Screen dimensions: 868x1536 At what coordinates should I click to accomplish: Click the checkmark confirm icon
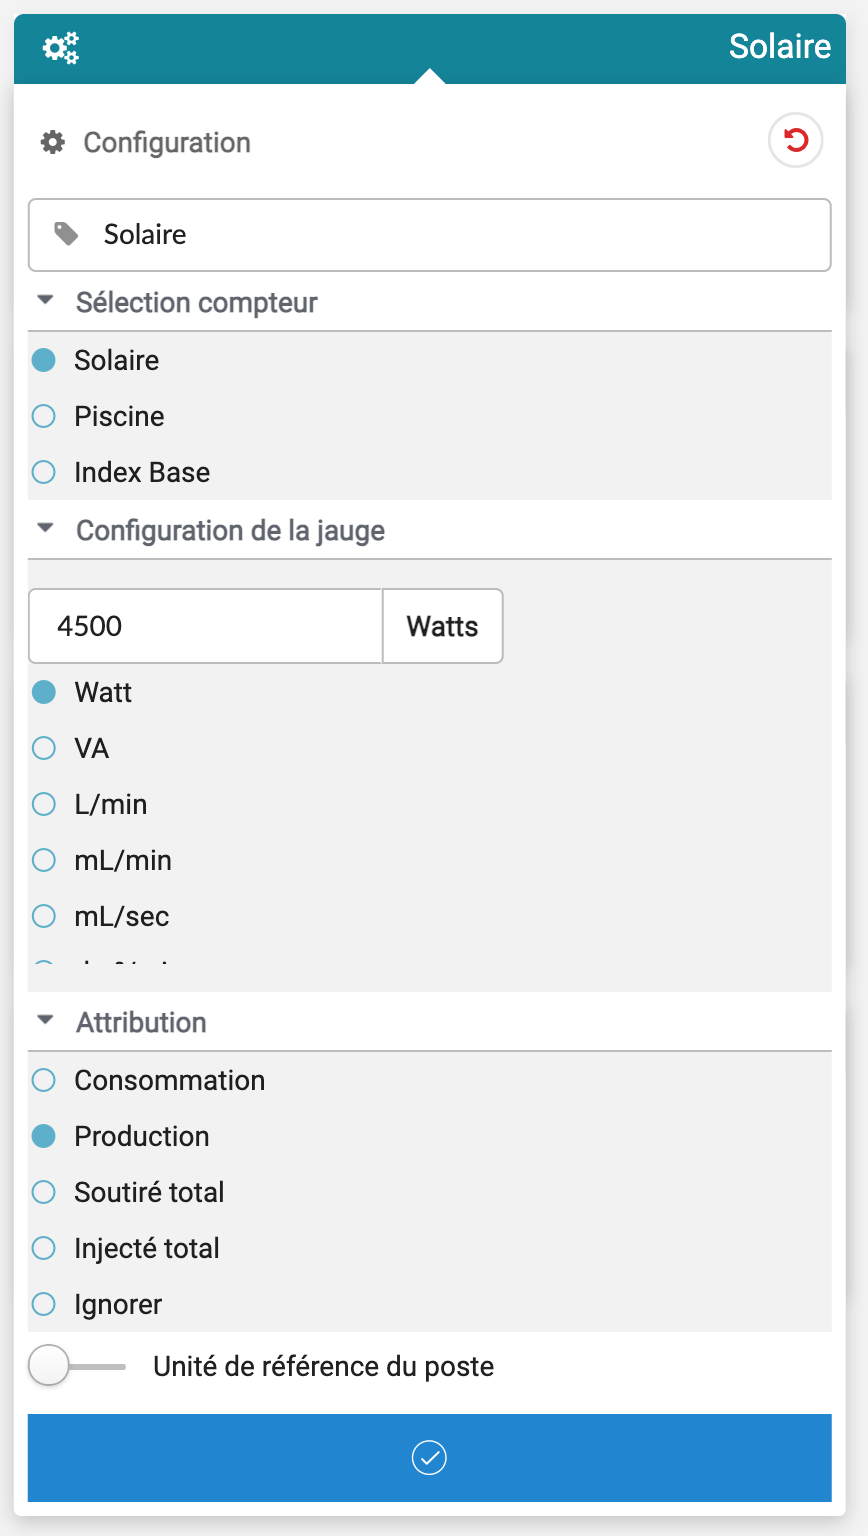click(x=429, y=1458)
